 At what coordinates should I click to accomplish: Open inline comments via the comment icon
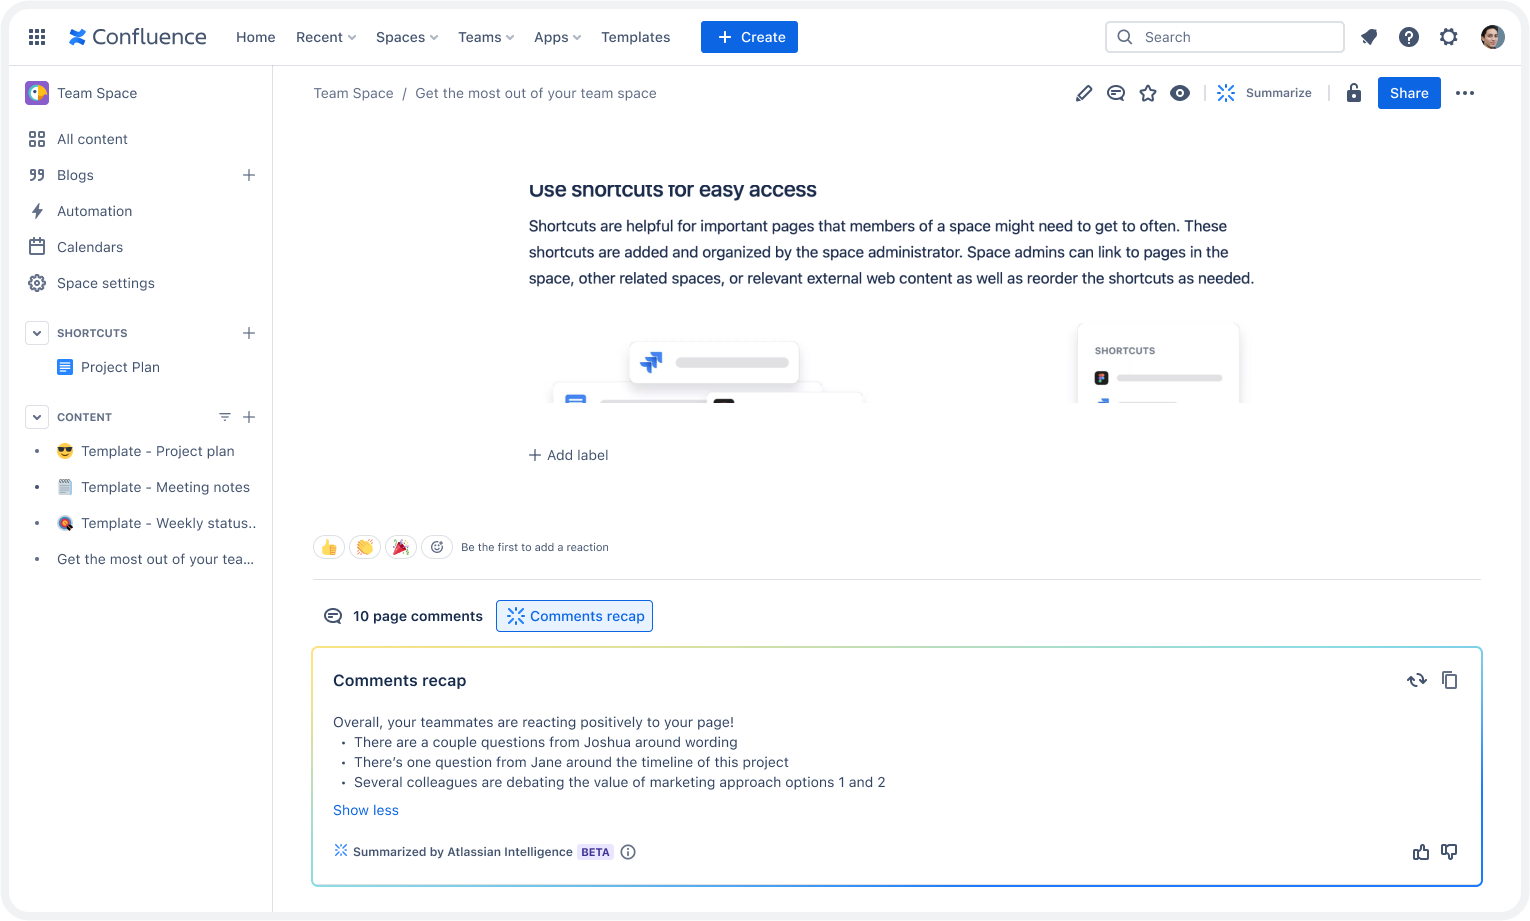(1116, 92)
